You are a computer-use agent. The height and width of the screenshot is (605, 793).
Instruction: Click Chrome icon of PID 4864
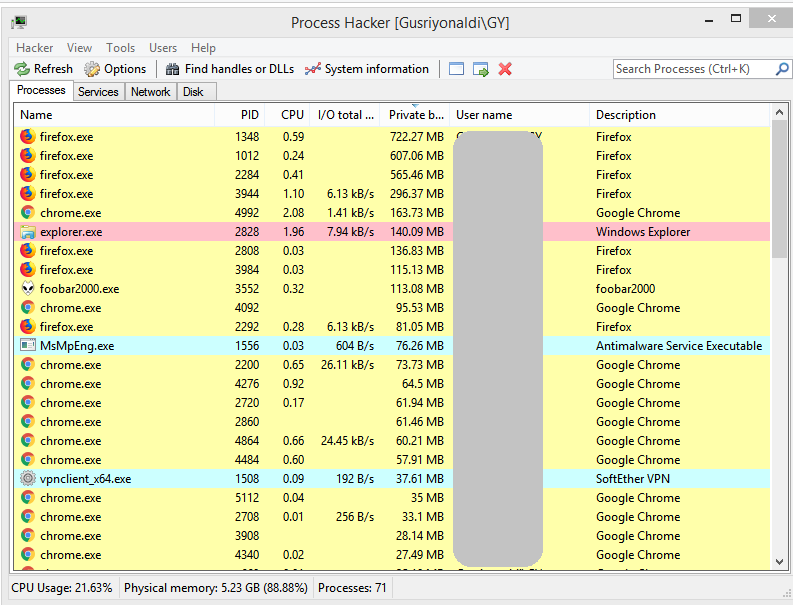click(27, 441)
